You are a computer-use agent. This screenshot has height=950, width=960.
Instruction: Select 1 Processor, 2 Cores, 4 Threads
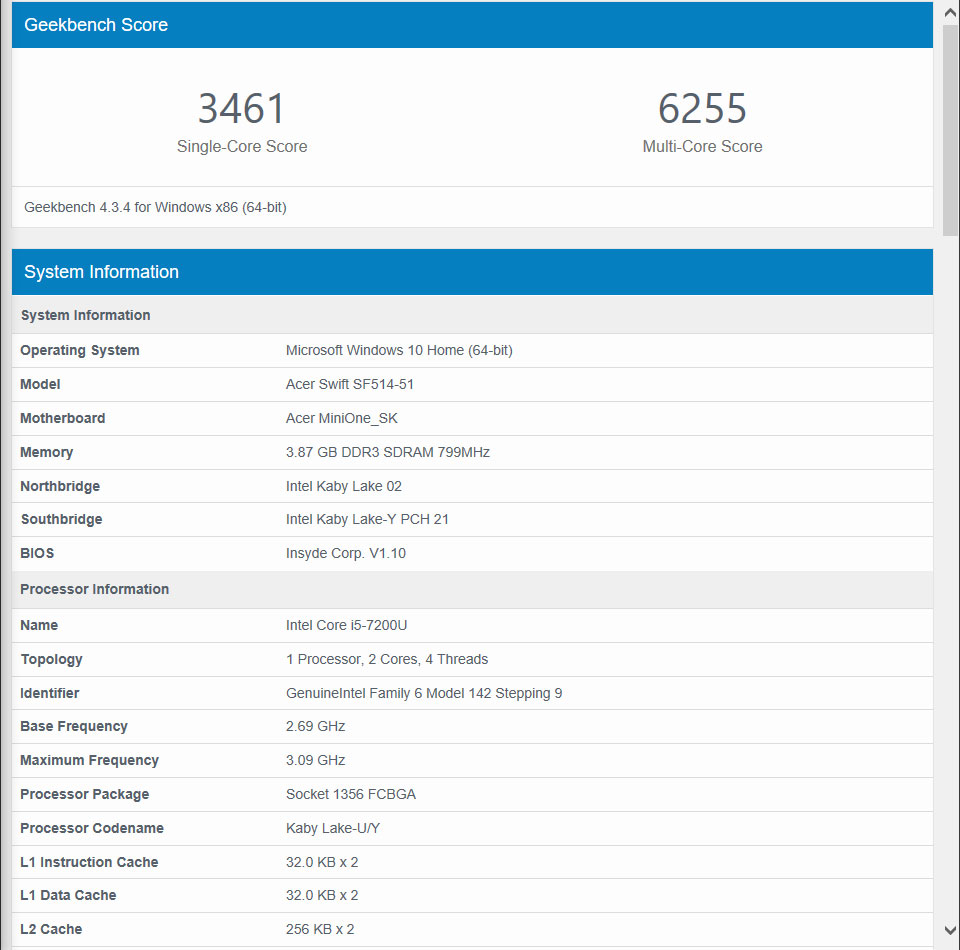tap(387, 659)
